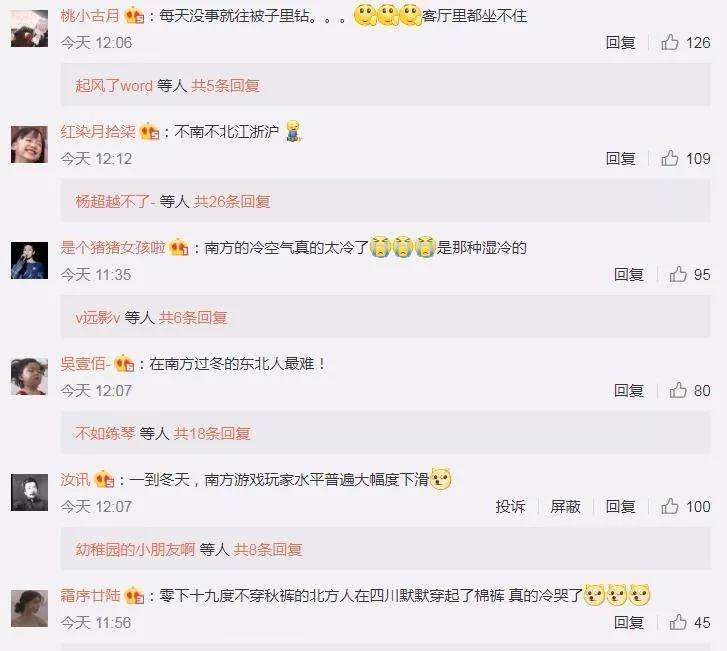Expand the 共8条回复 replies thread

pos(268,549)
